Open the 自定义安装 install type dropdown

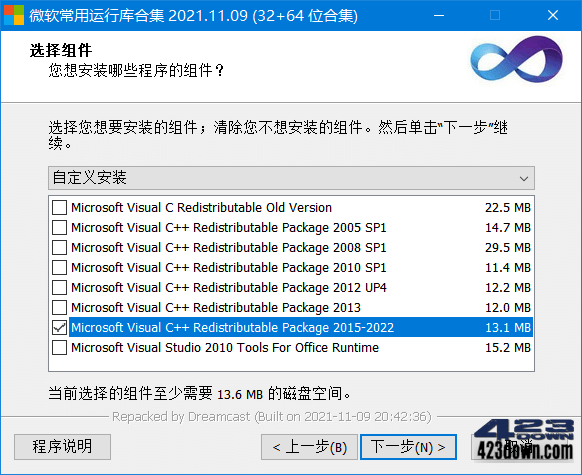tap(291, 178)
